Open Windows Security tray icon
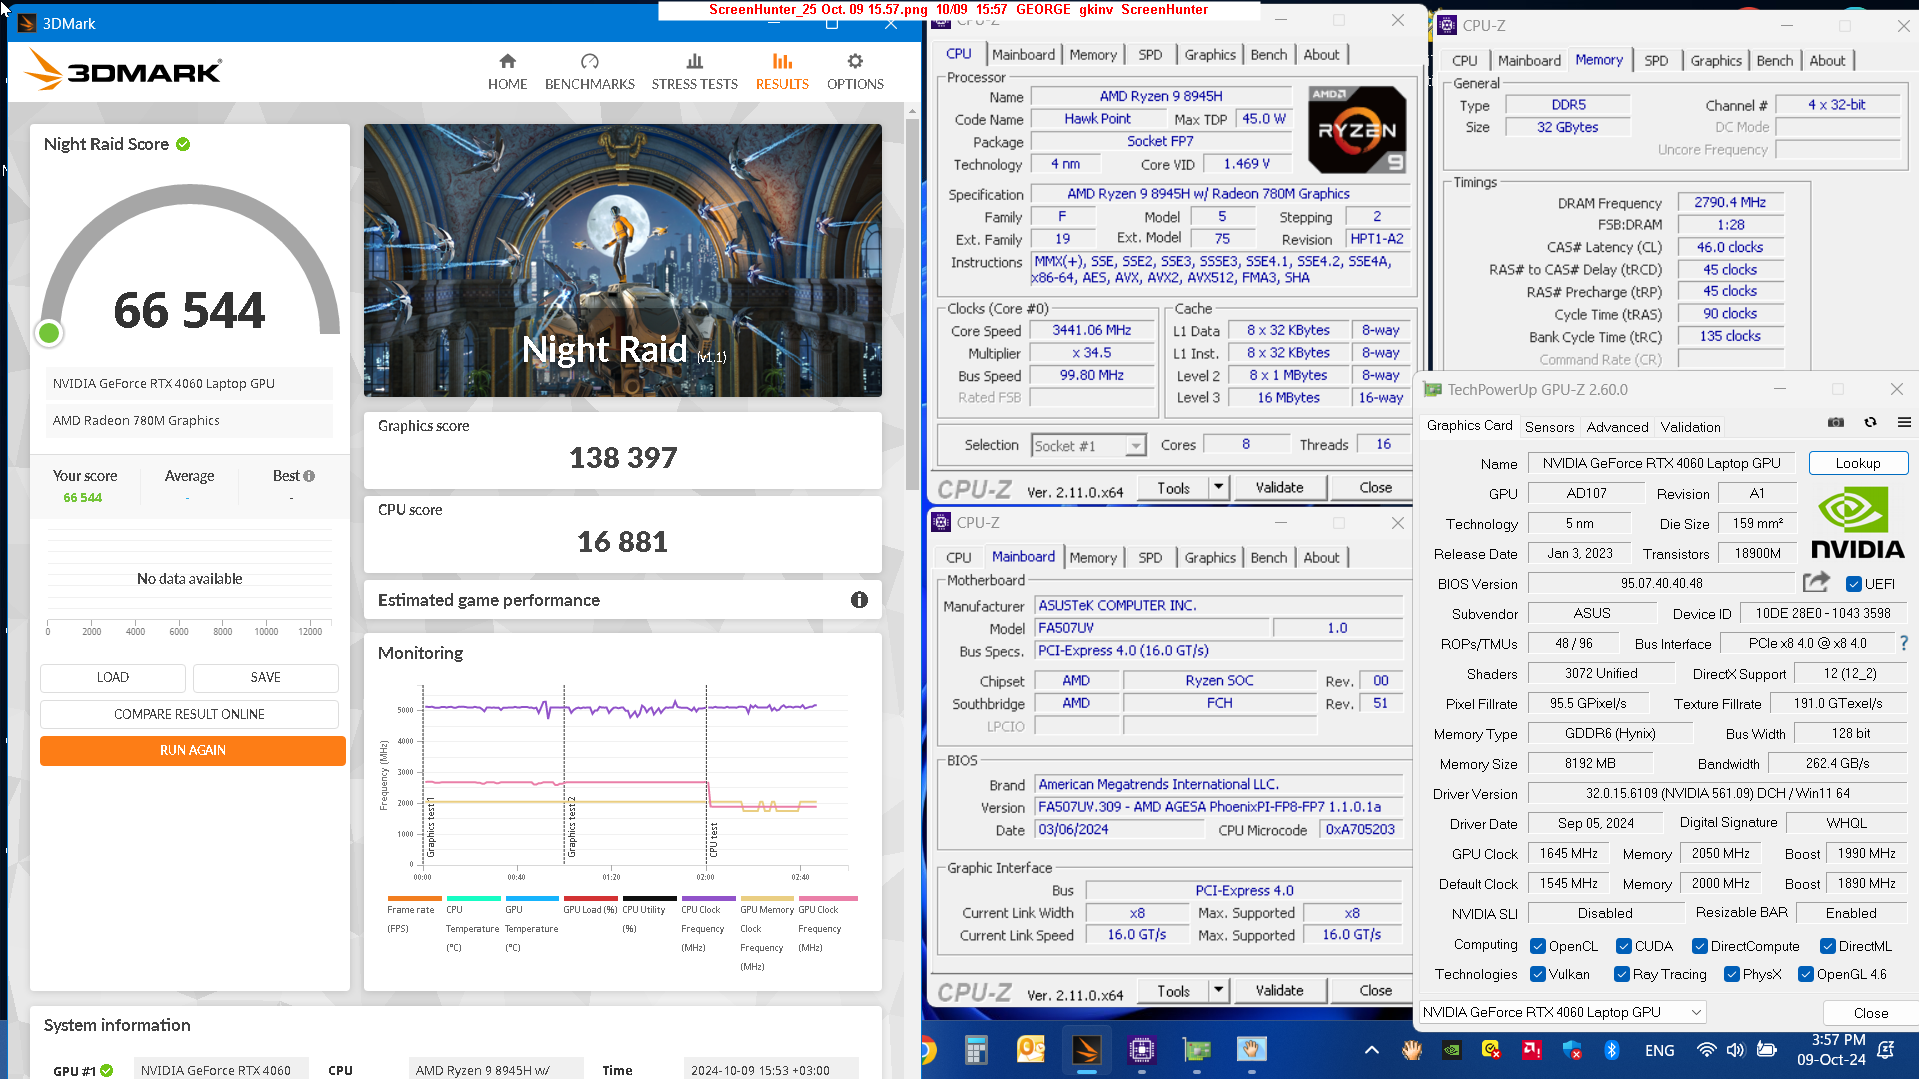This screenshot has height=1079, width=1919. click(1571, 1050)
